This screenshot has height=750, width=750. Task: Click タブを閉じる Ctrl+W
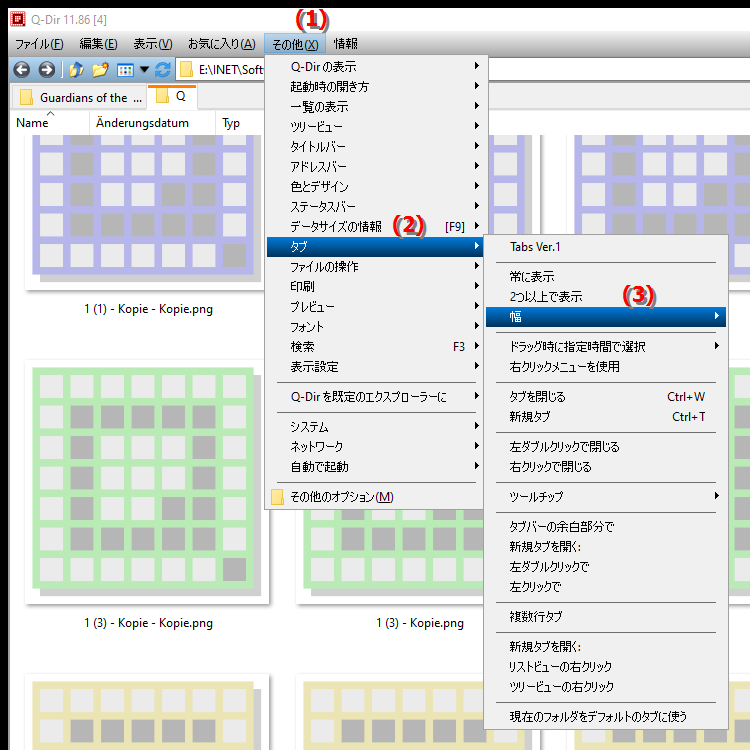pyautogui.click(x=606, y=397)
